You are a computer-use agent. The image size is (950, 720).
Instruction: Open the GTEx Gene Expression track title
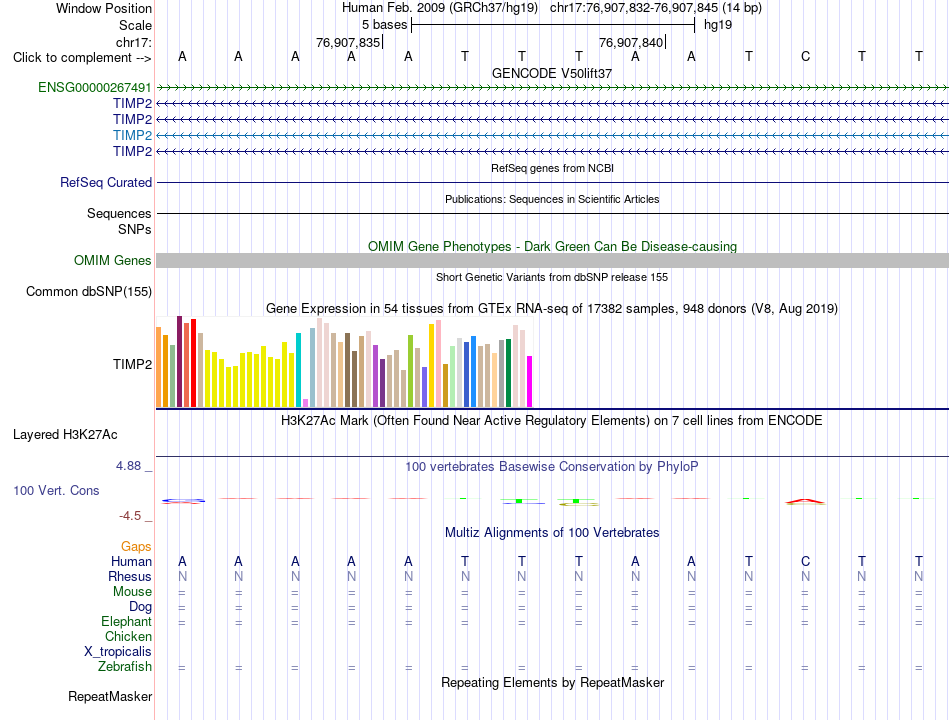click(x=552, y=308)
